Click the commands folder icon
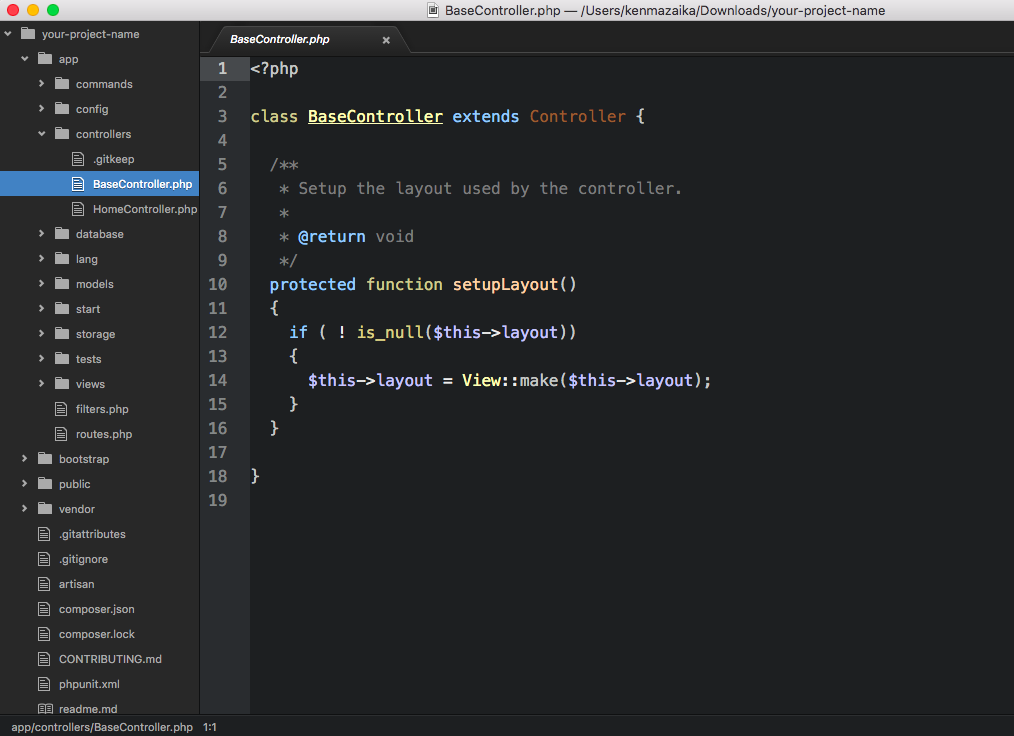 [x=62, y=83]
